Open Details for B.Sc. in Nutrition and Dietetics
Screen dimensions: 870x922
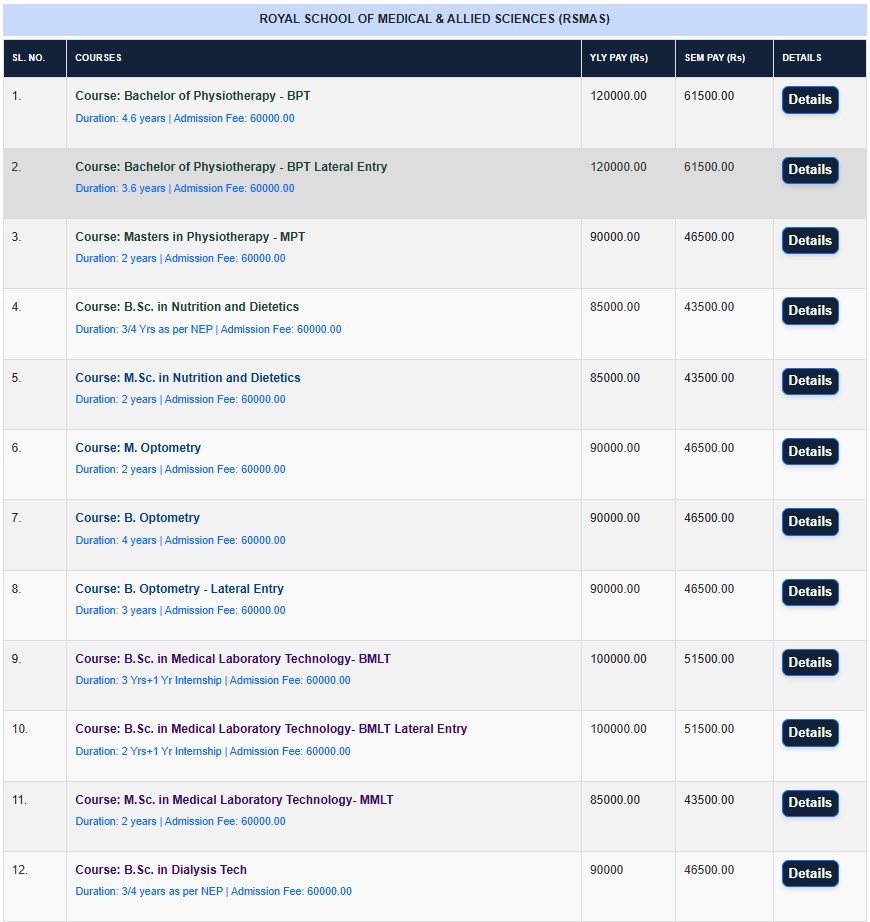(x=809, y=311)
